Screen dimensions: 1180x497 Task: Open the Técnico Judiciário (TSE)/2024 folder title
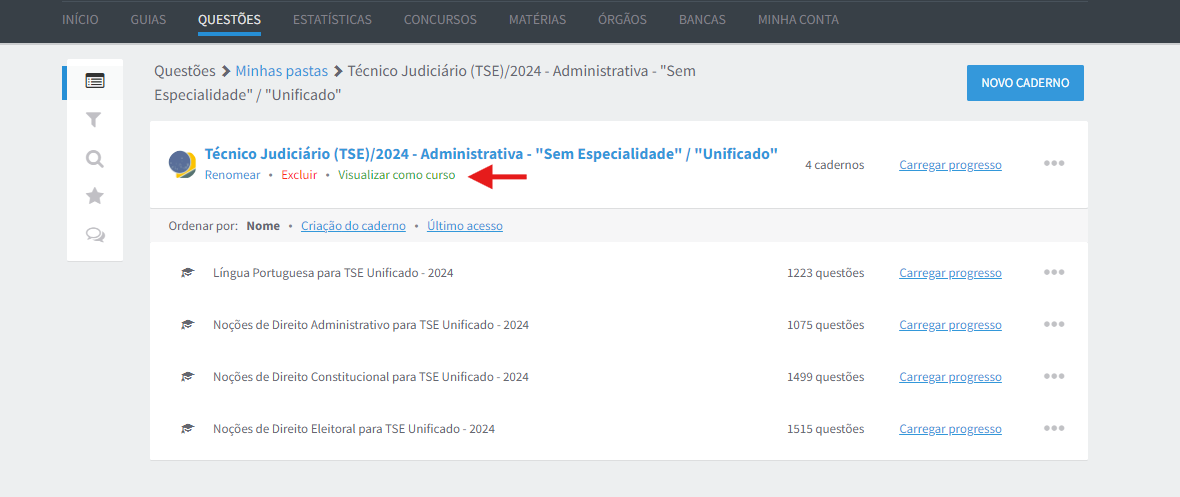click(x=491, y=154)
